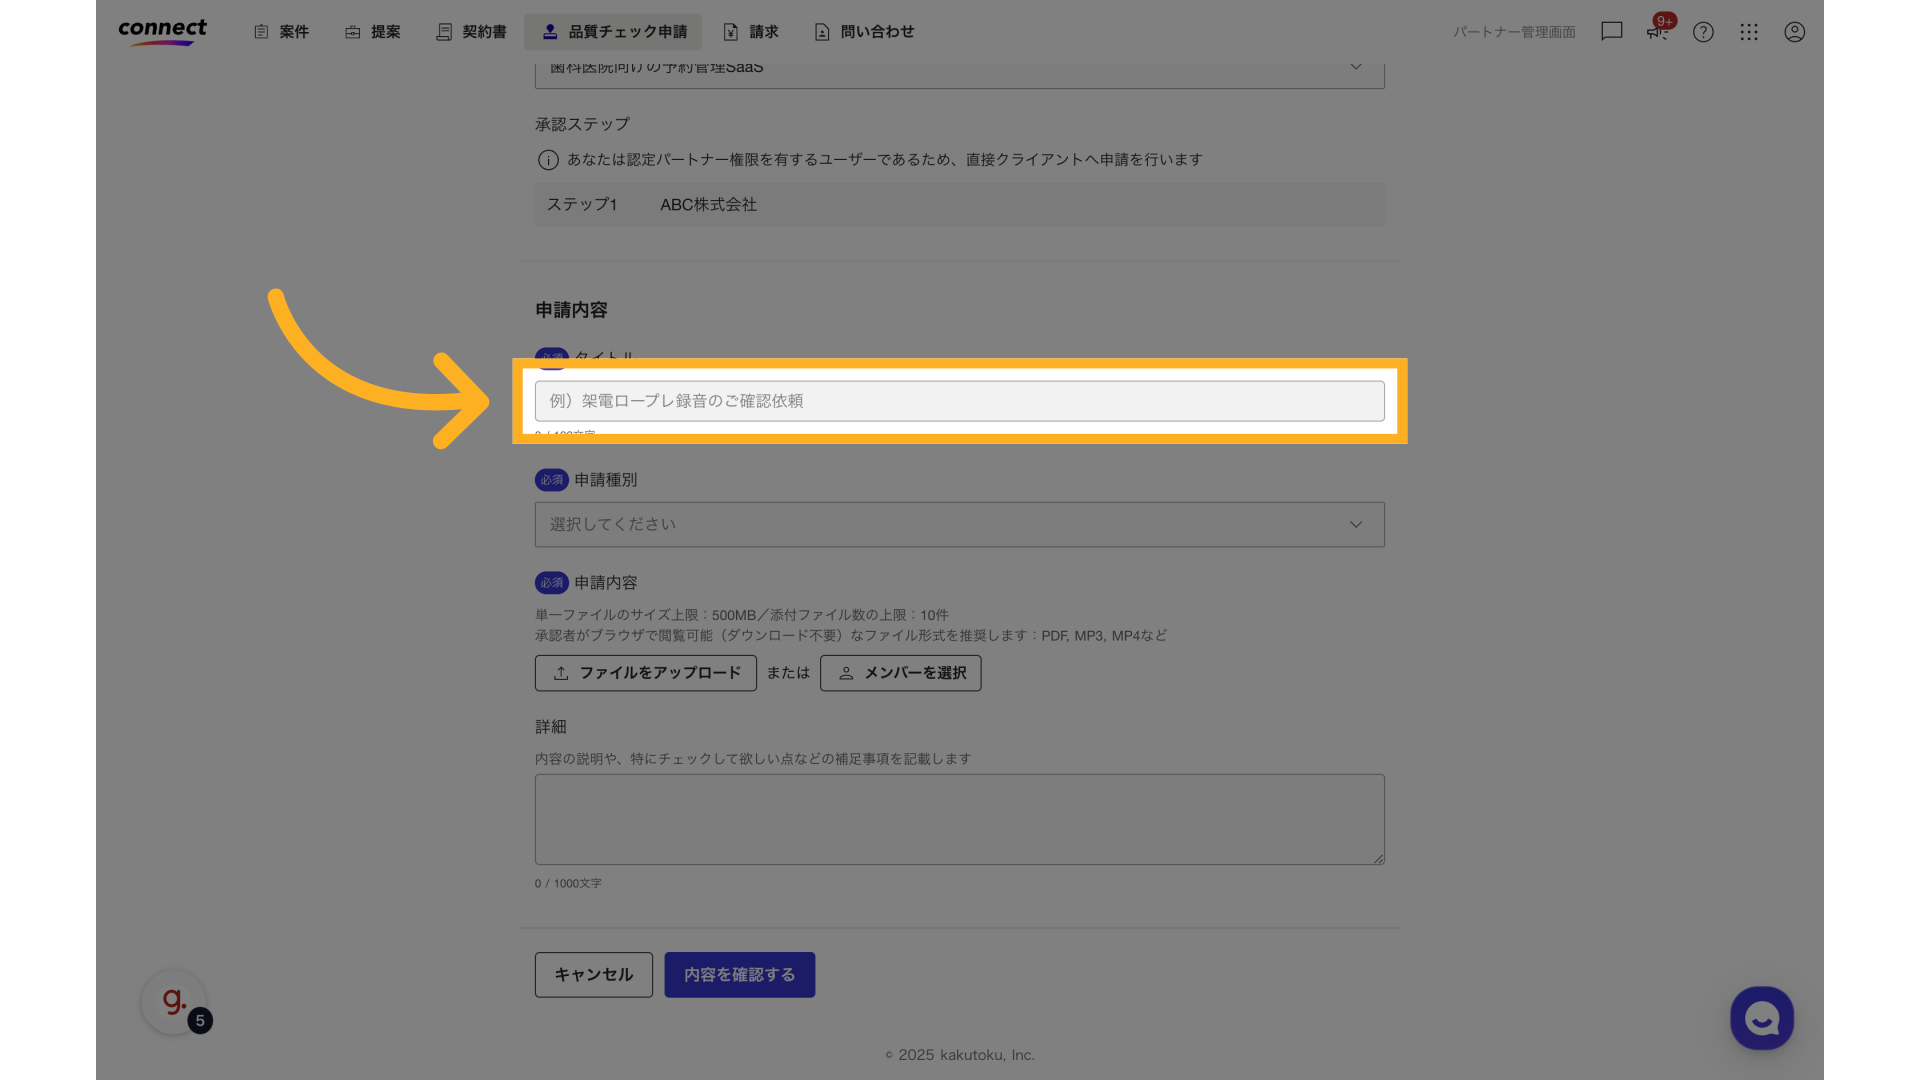
Task: Focus the highlighted タイトル input field
Action: pyautogui.click(x=959, y=401)
